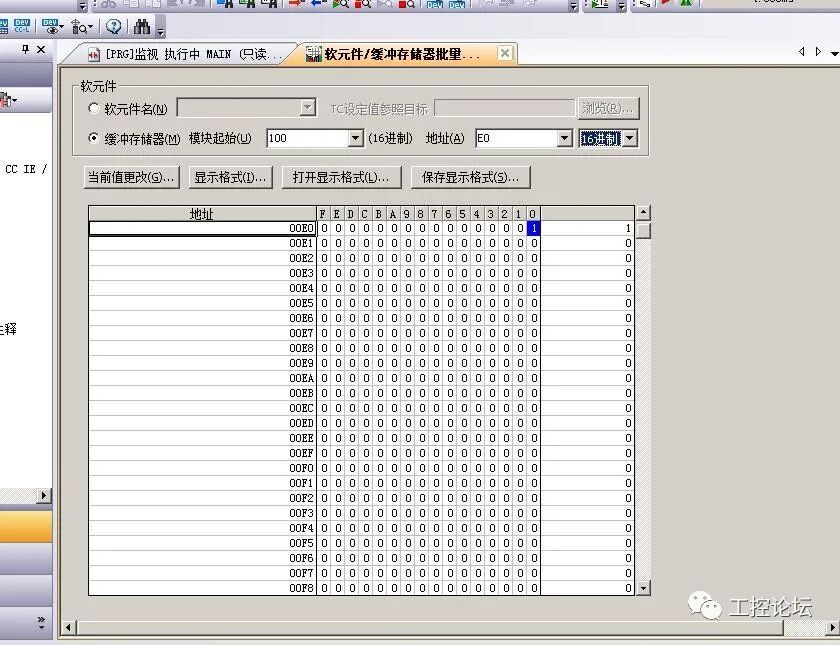
Task: Close the 软元件/缓冲存储器批量 tab
Action: 505,53
